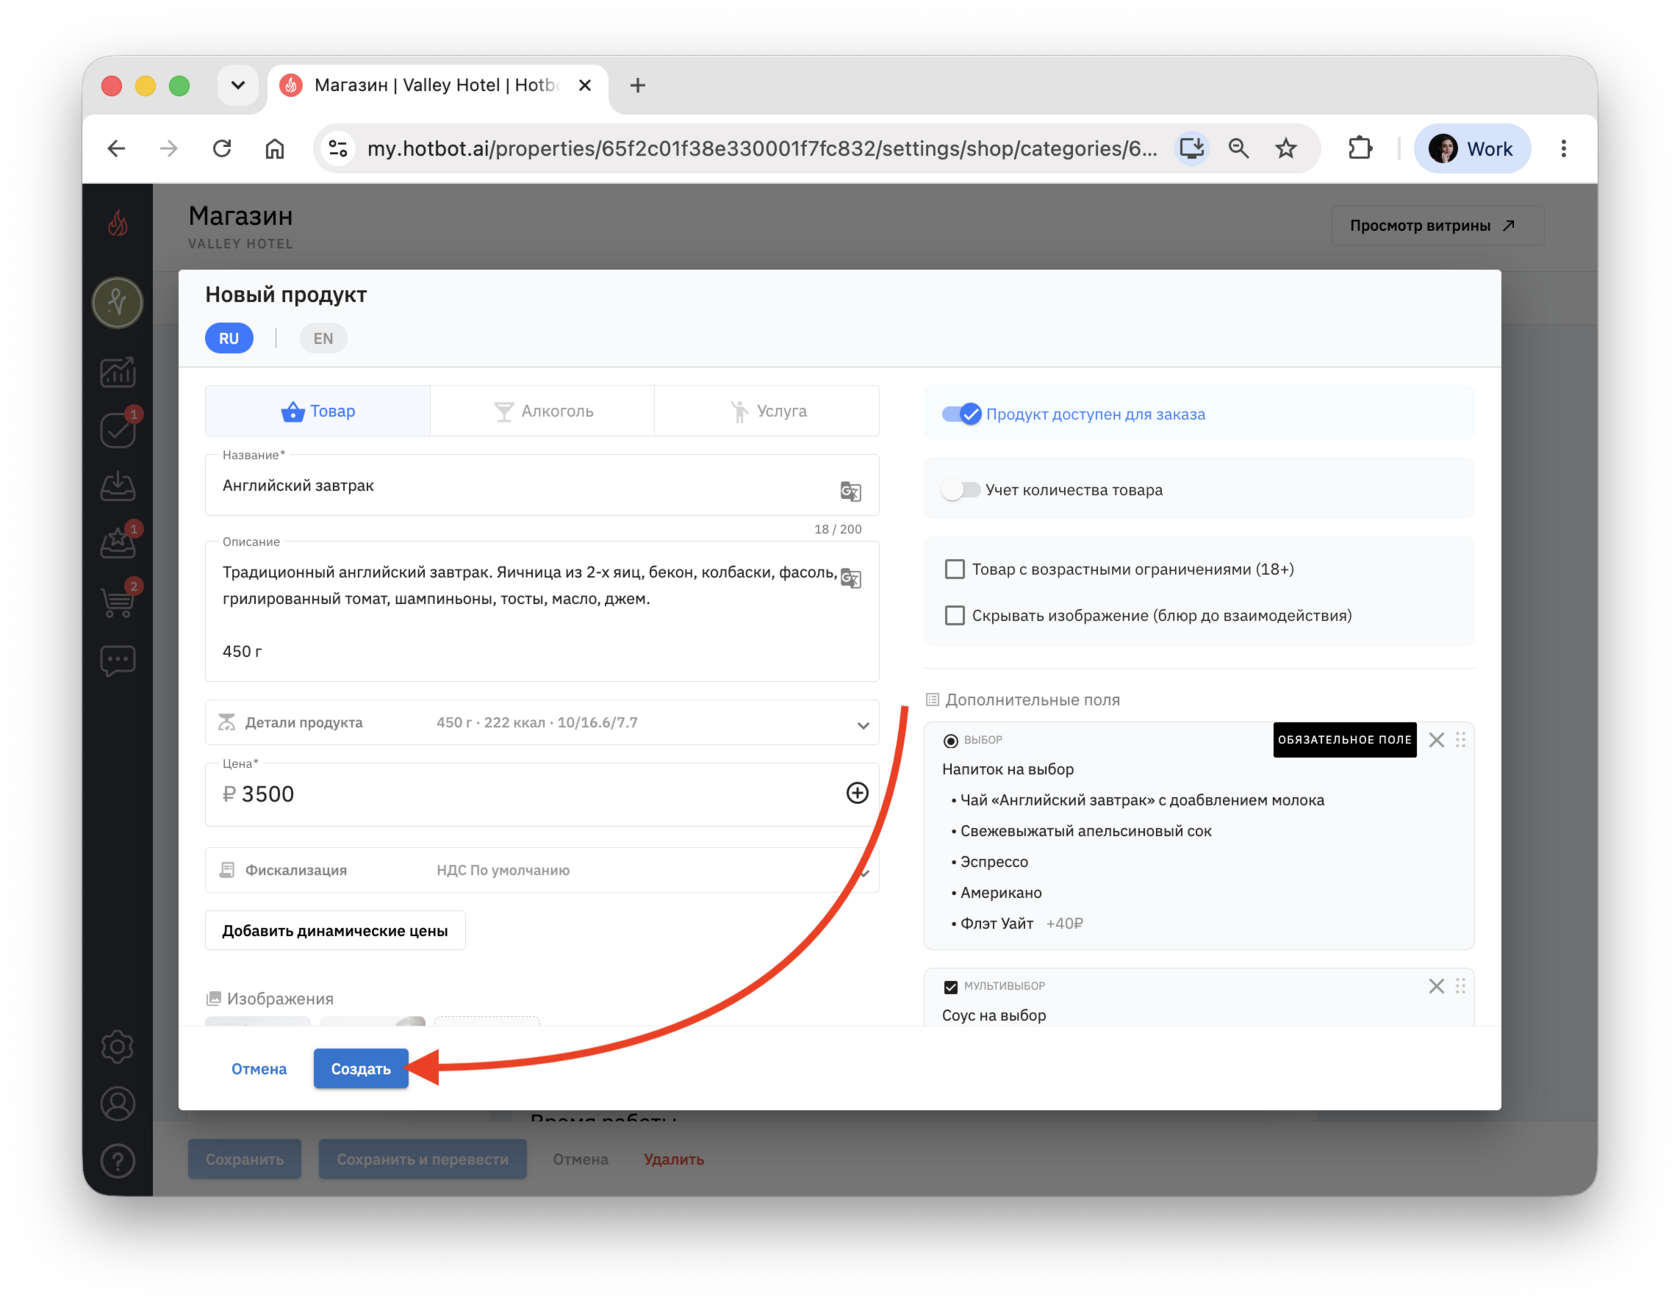This screenshot has height=1305, width=1680.
Task: Check Товар с возрастными ограничениями (18+)
Action: click(x=955, y=569)
